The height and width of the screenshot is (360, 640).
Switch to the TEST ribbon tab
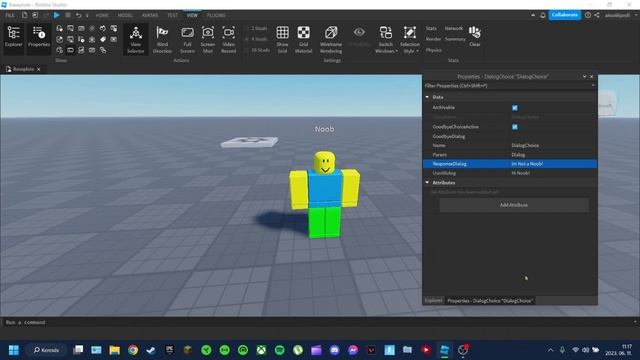tap(172, 15)
